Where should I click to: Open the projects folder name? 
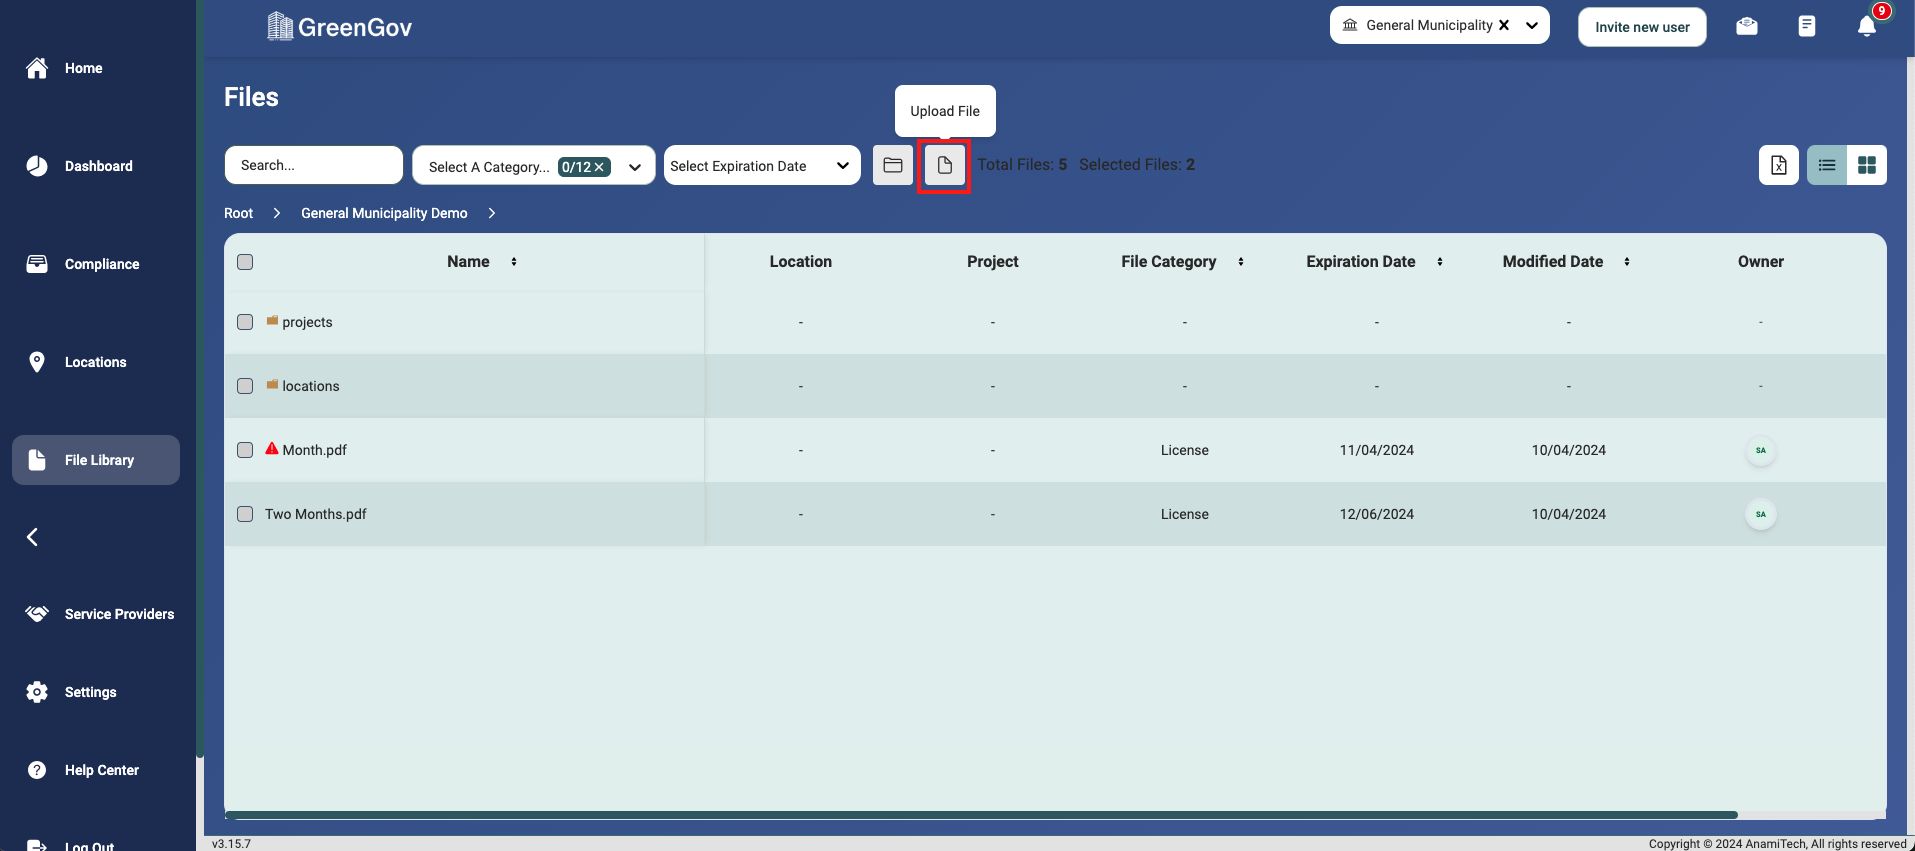[x=307, y=322]
